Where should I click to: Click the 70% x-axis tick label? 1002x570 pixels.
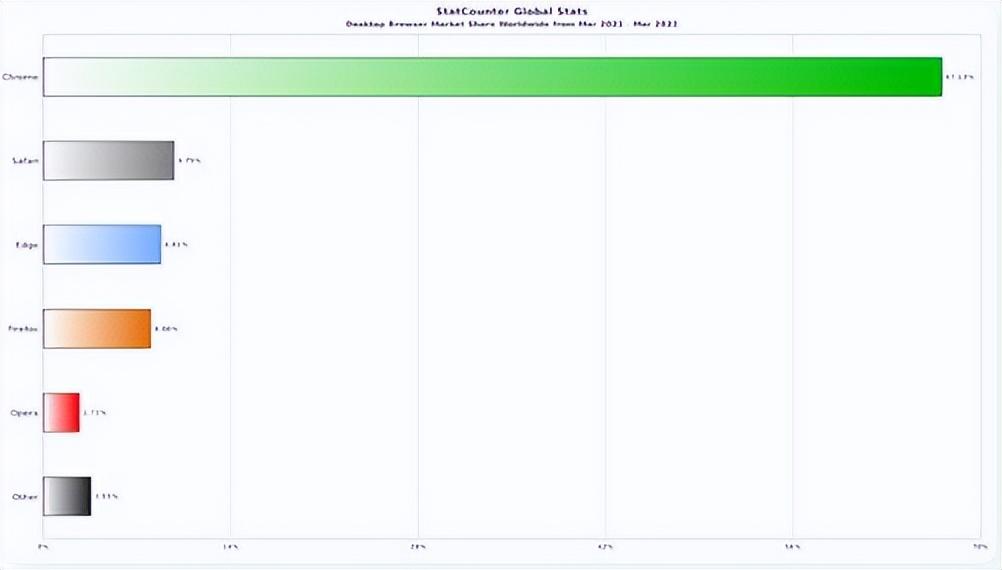979,547
